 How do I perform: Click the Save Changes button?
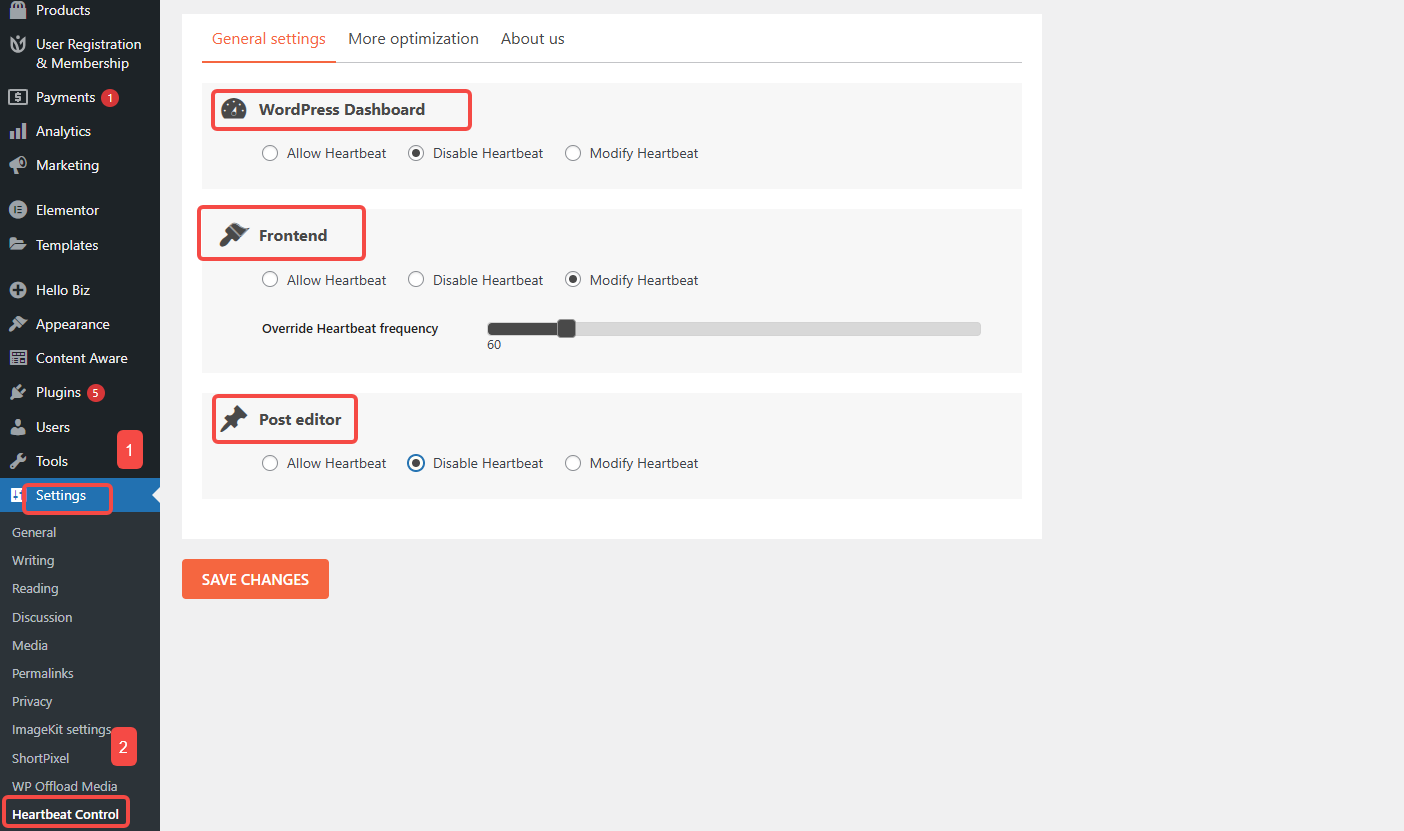click(255, 579)
